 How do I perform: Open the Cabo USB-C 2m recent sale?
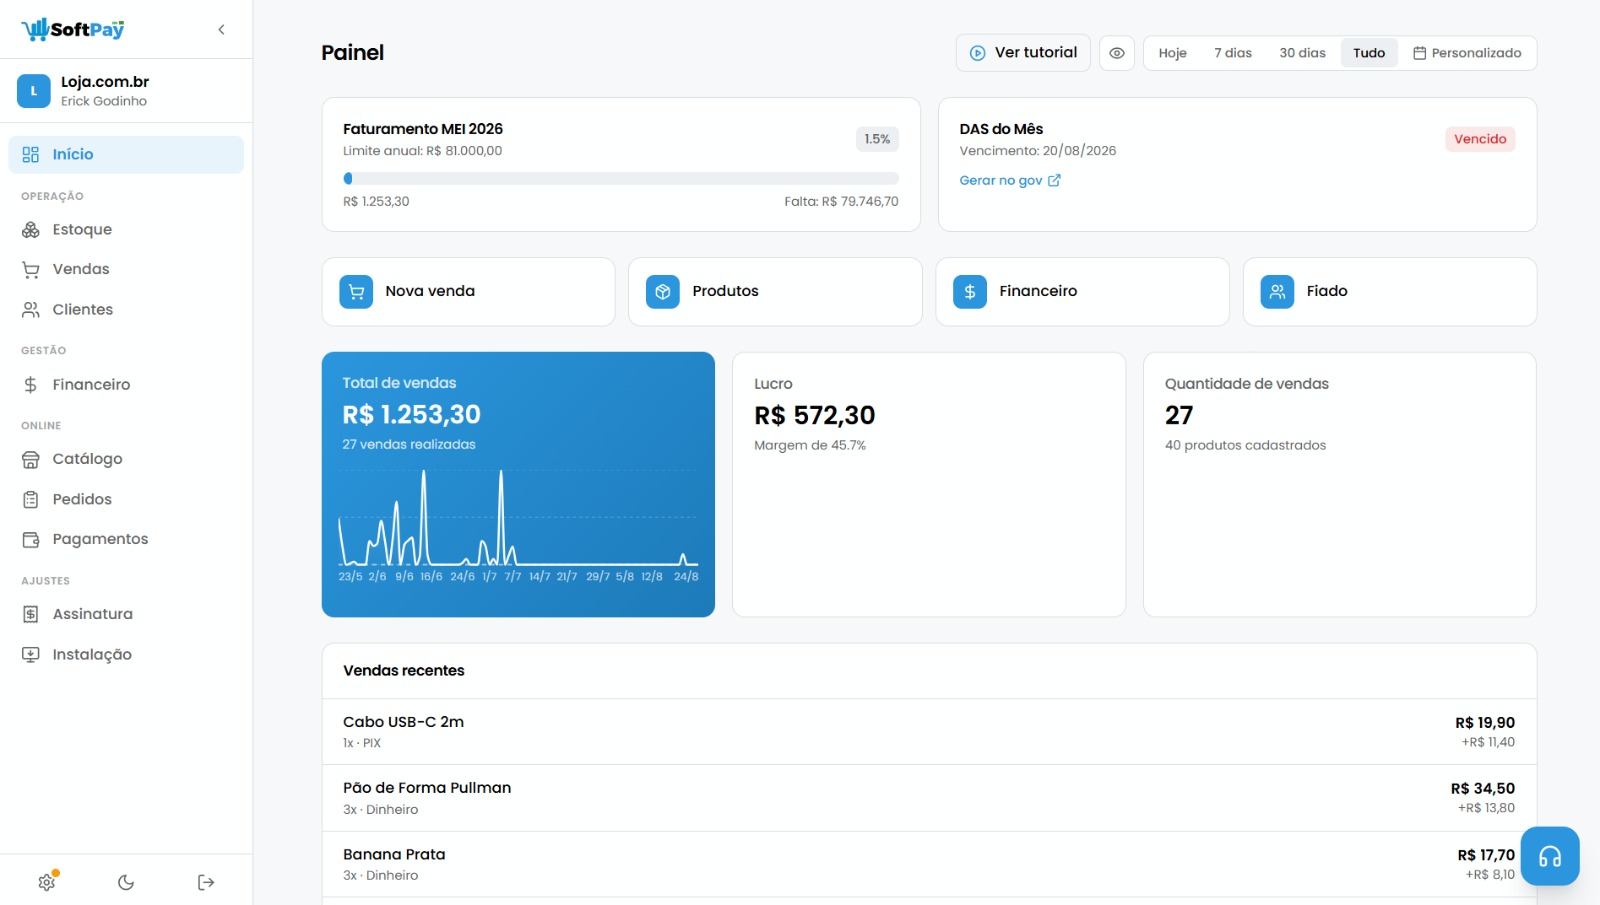pos(929,732)
